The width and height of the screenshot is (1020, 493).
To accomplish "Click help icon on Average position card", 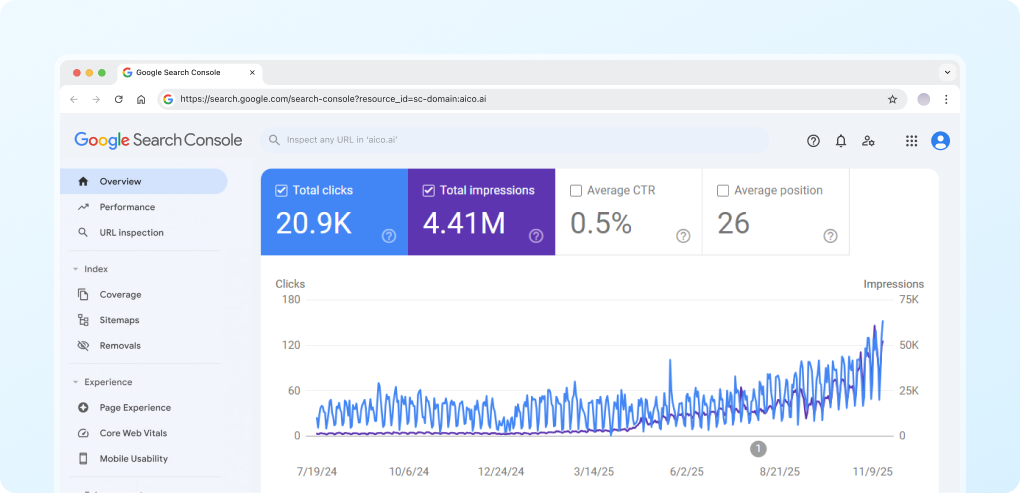I will [830, 236].
